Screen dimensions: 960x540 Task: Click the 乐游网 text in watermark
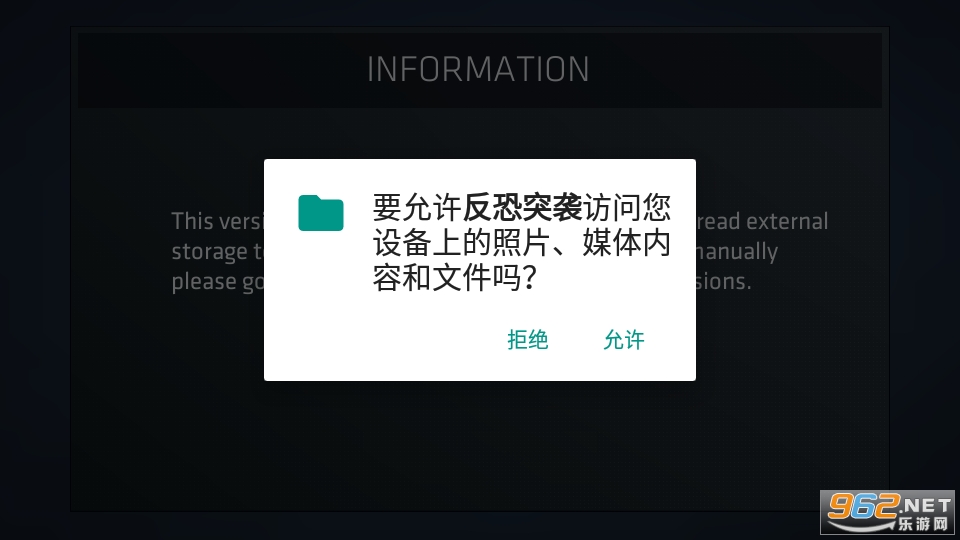click(923, 524)
